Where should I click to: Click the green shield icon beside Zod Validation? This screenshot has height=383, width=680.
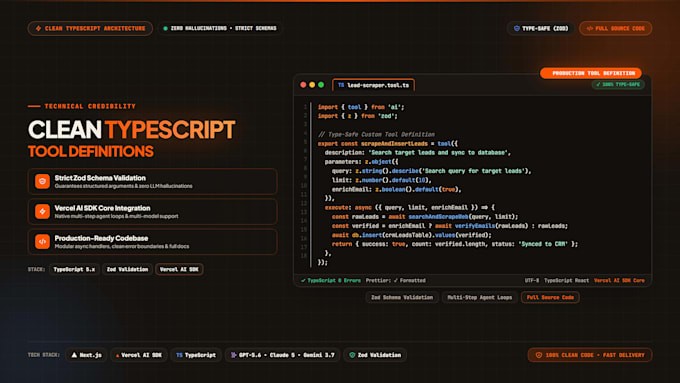point(352,355)
